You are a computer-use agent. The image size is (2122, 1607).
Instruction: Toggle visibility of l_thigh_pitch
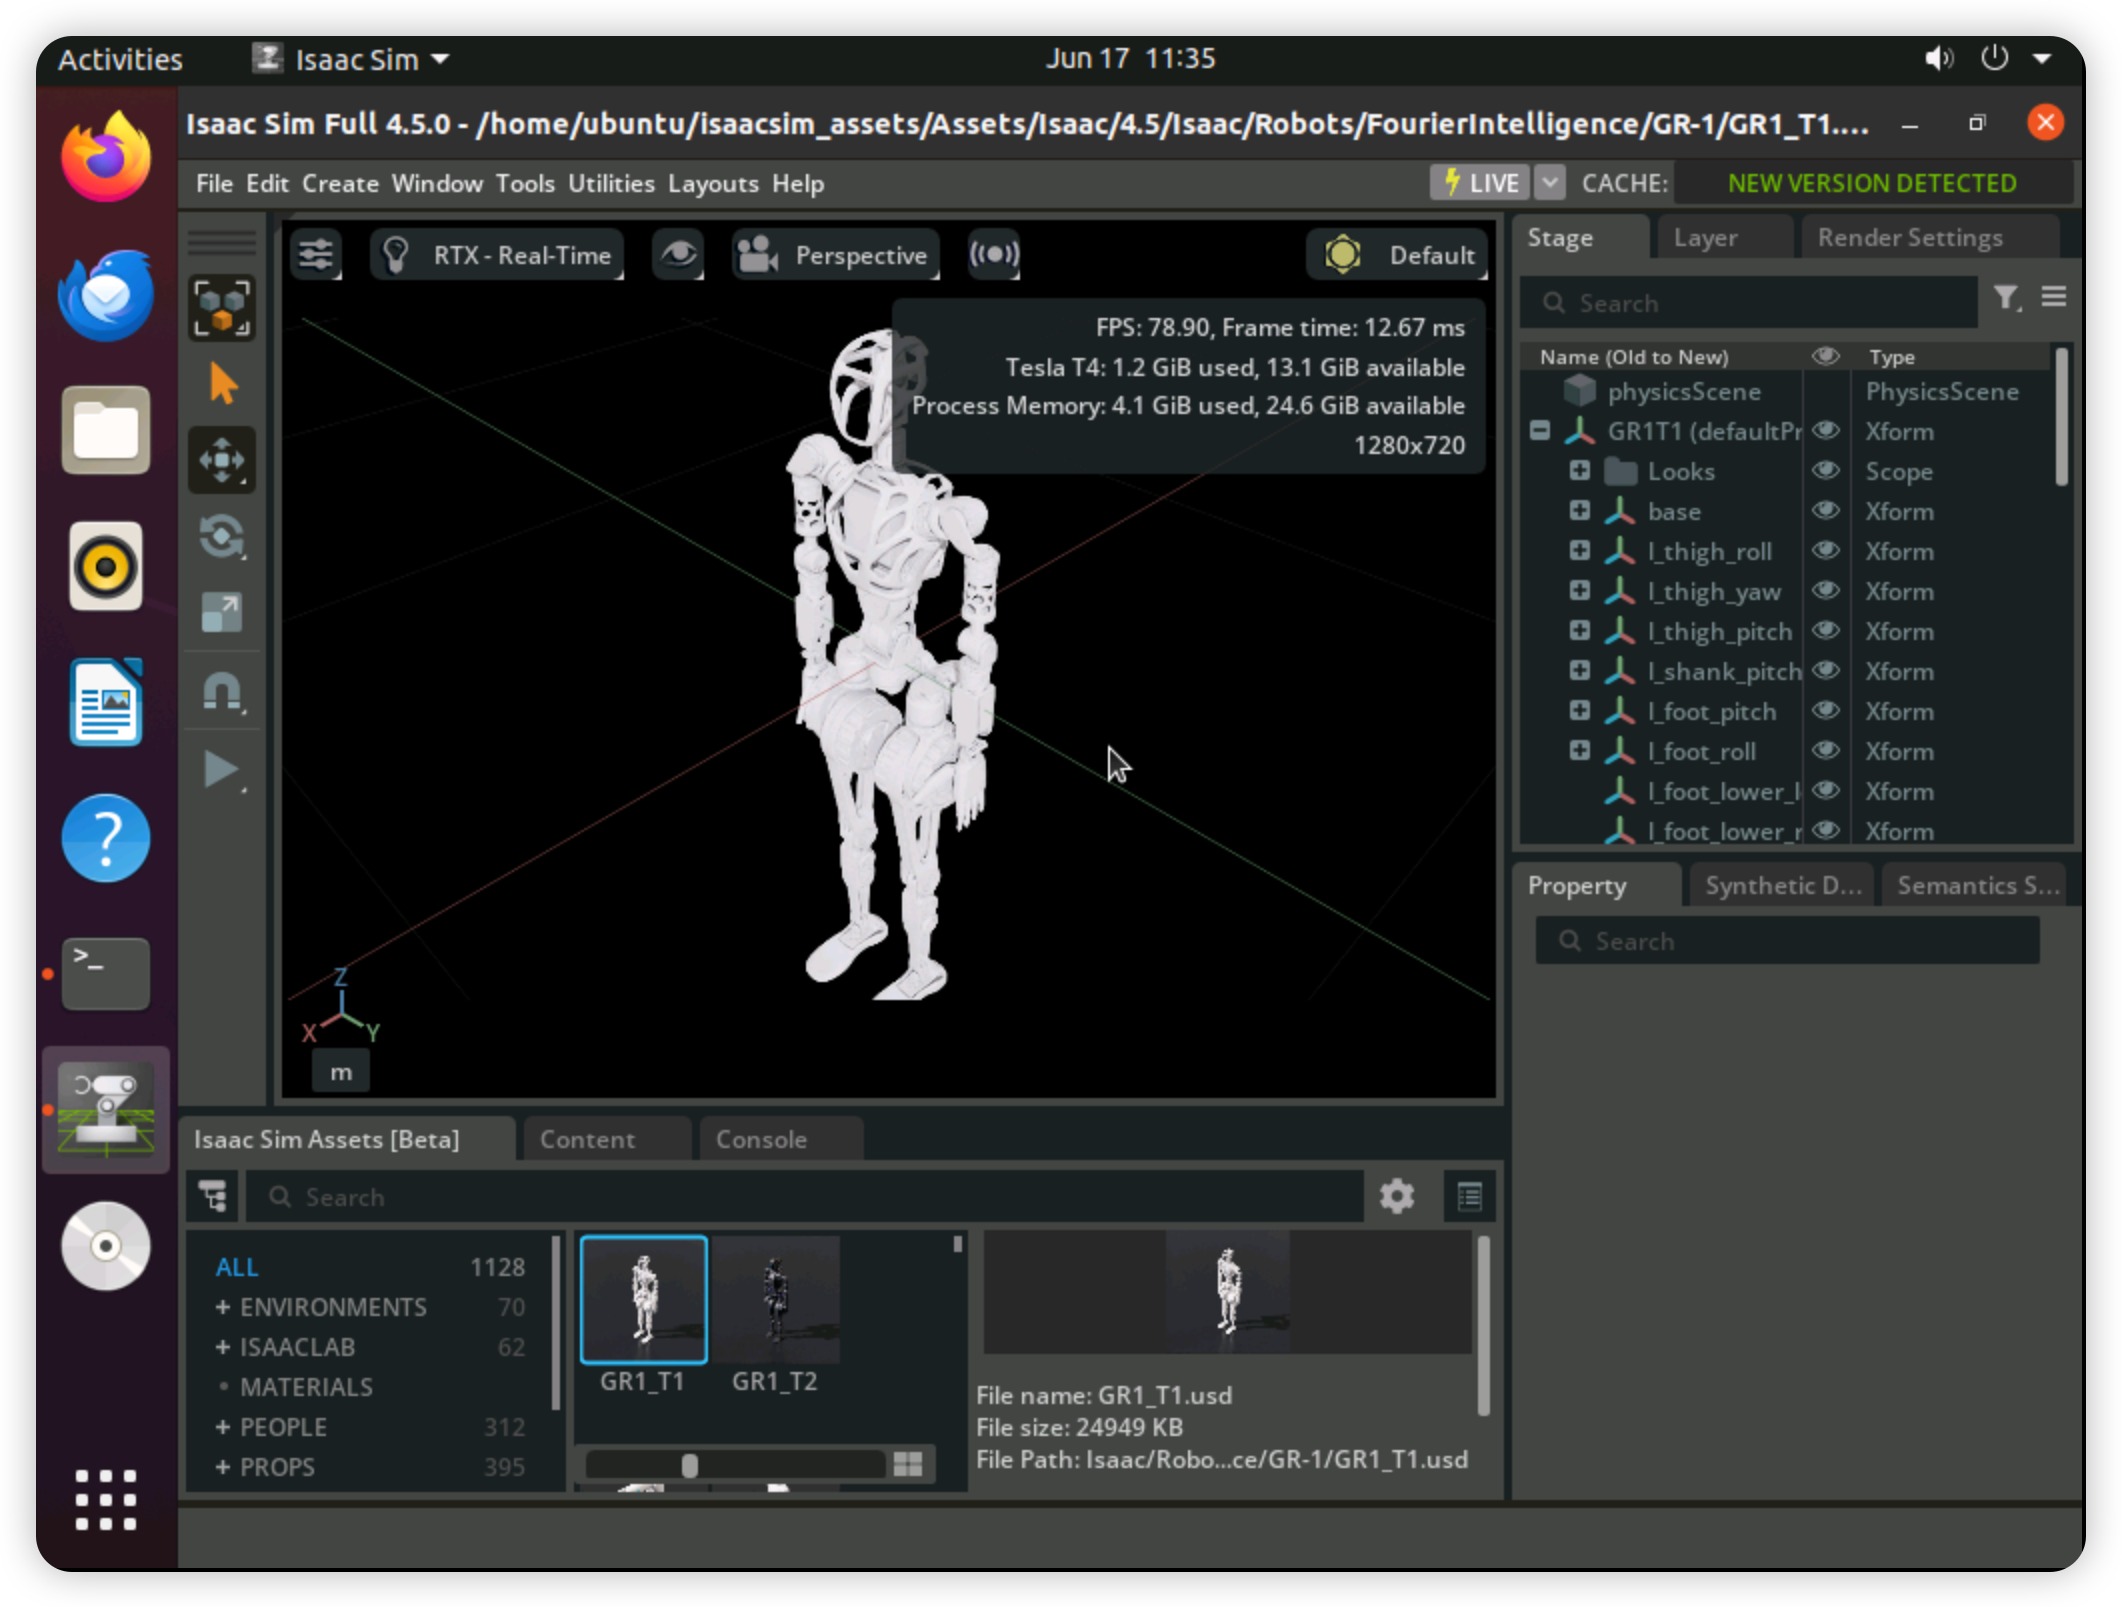[x=1826, y=631]
